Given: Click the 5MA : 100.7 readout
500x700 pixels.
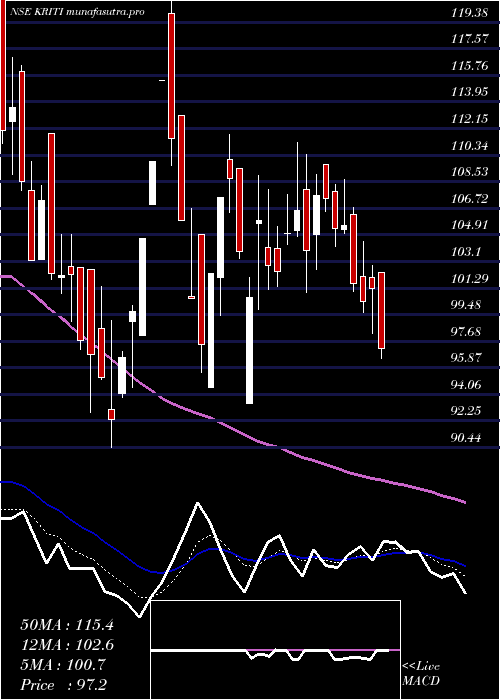Looking at the screenshot, I should pyautogui.click(x=63, y=665).
